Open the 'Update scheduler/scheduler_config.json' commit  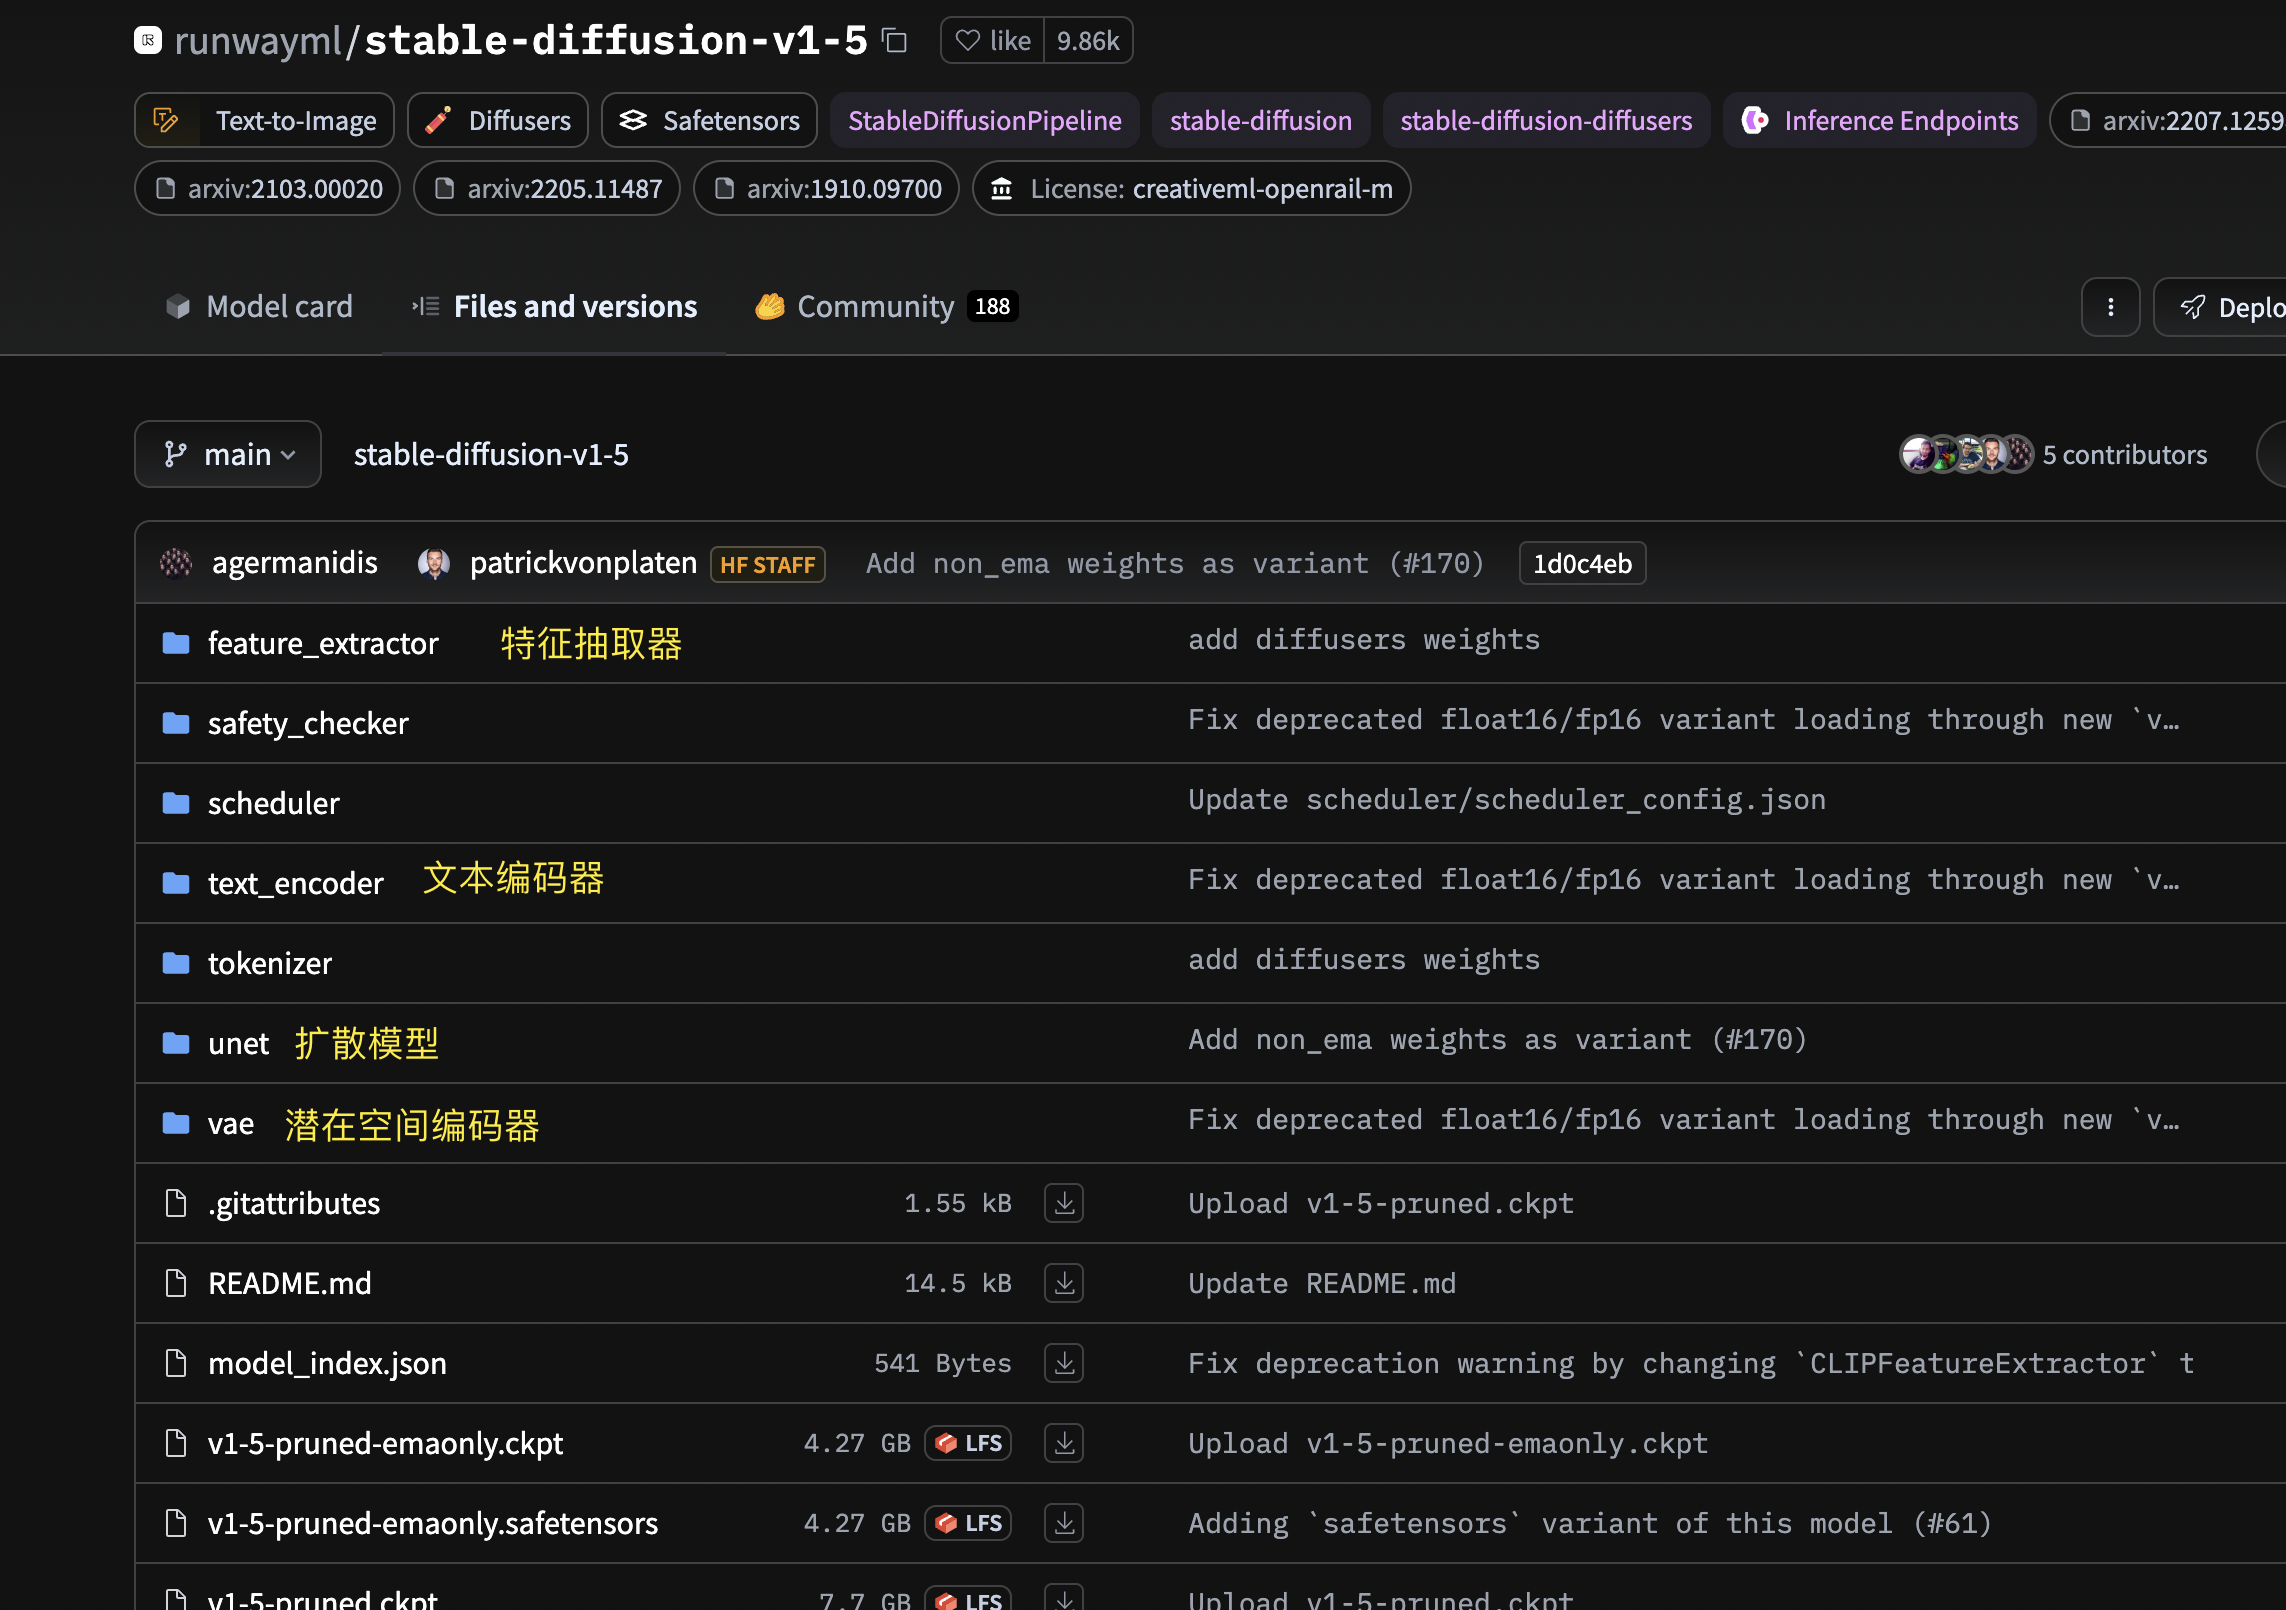click(1507, 800)
